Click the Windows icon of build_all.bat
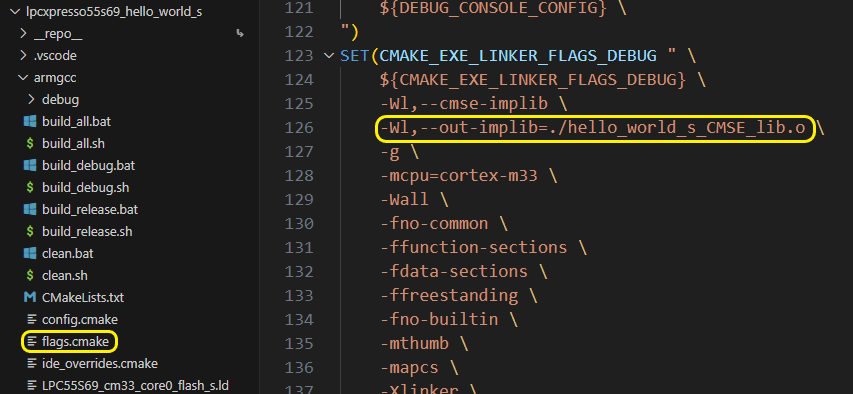This screenshot has height=394, width=853. pos(30,121)
